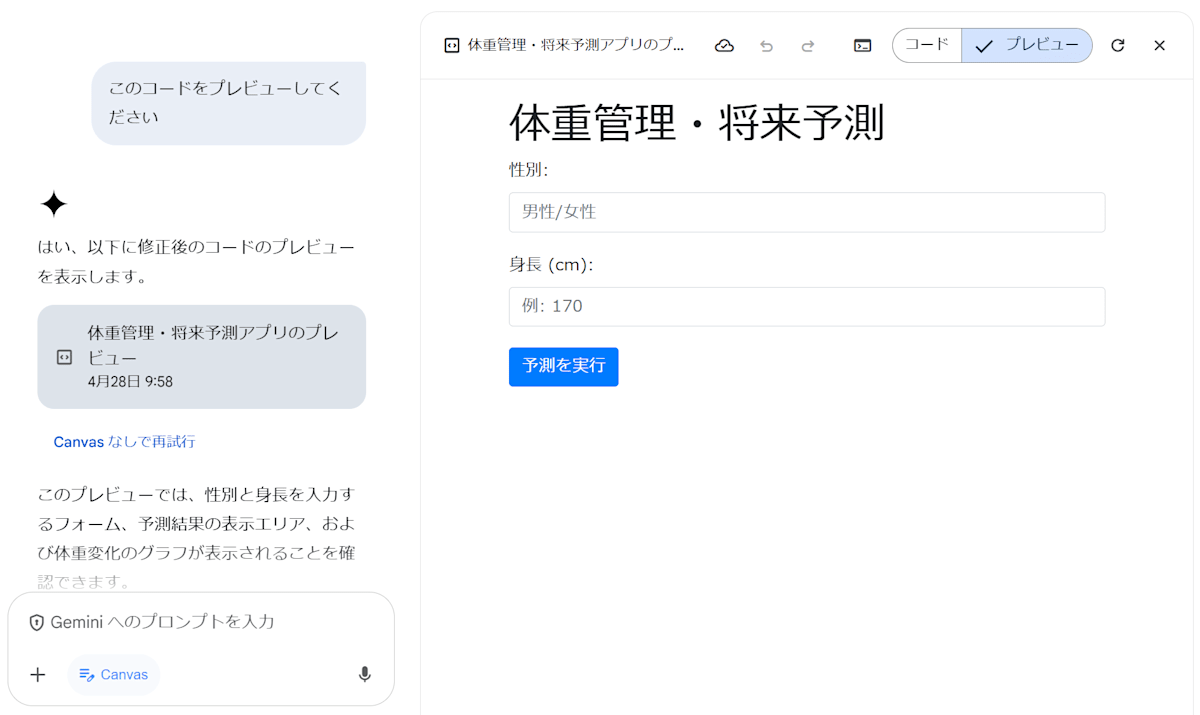Select the プレビュー tab
The height and width of the screenshot is (715, 1200).
tap(1027, 45)
